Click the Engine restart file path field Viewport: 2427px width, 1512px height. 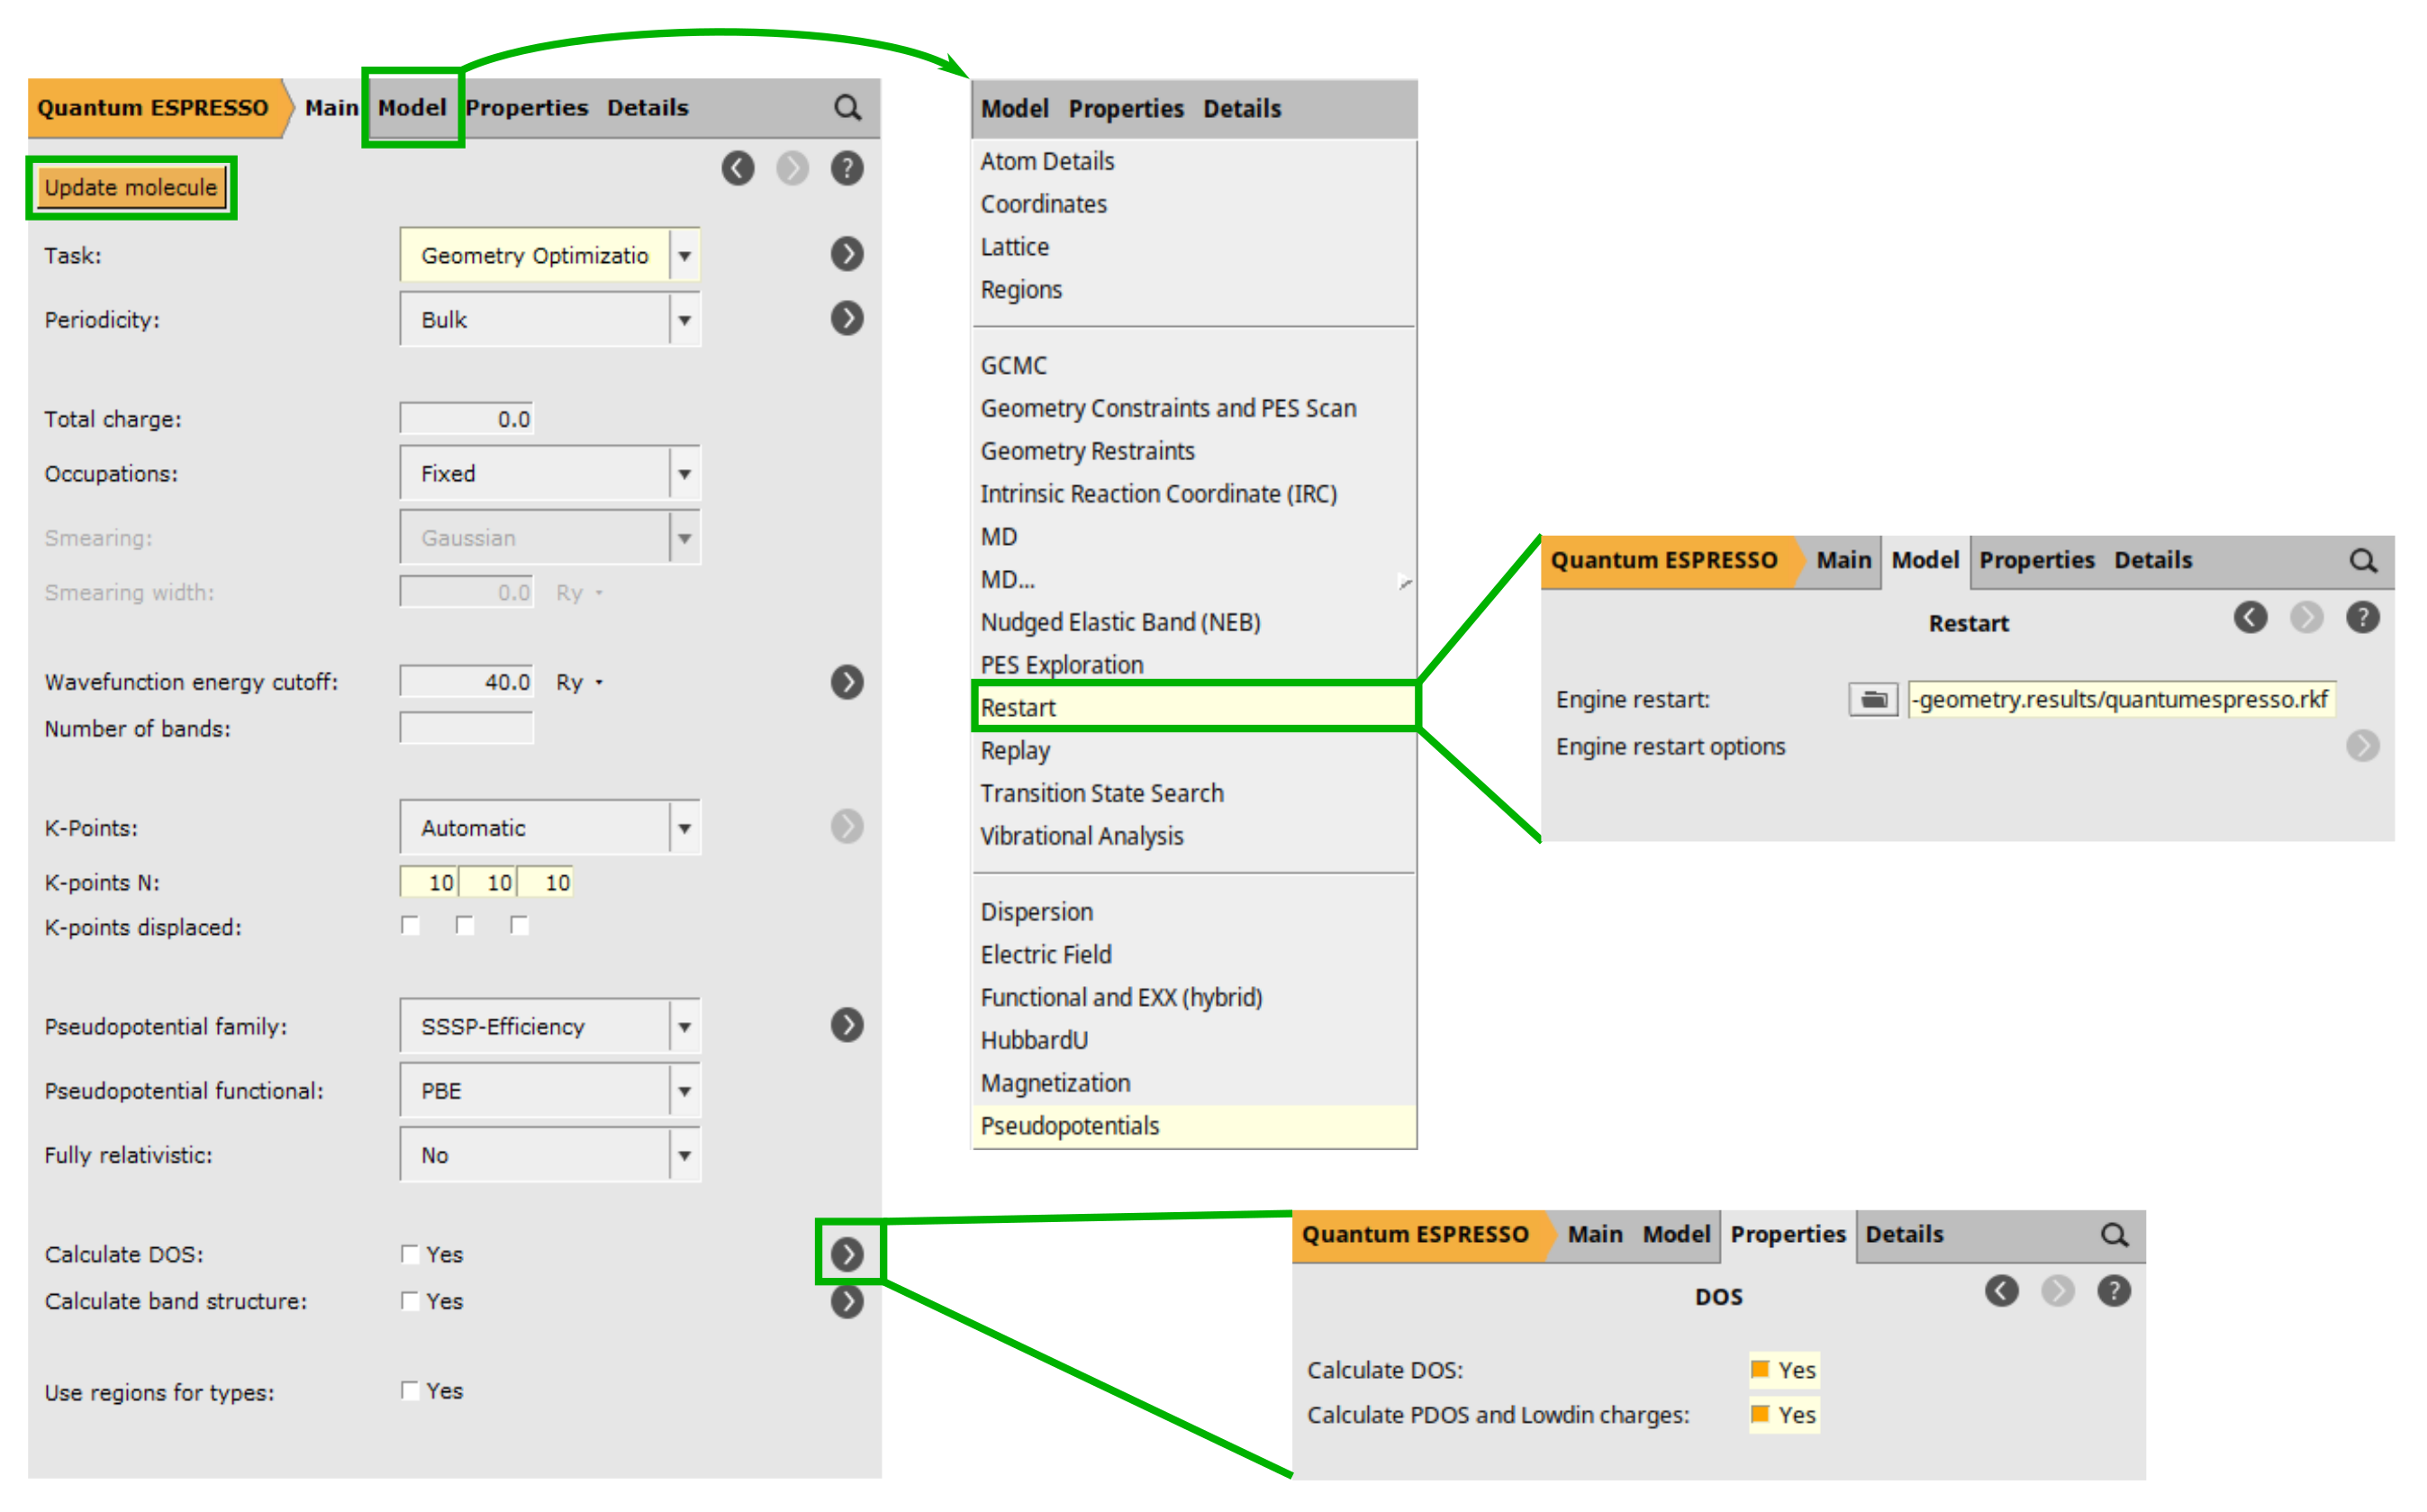[2120, 699]
